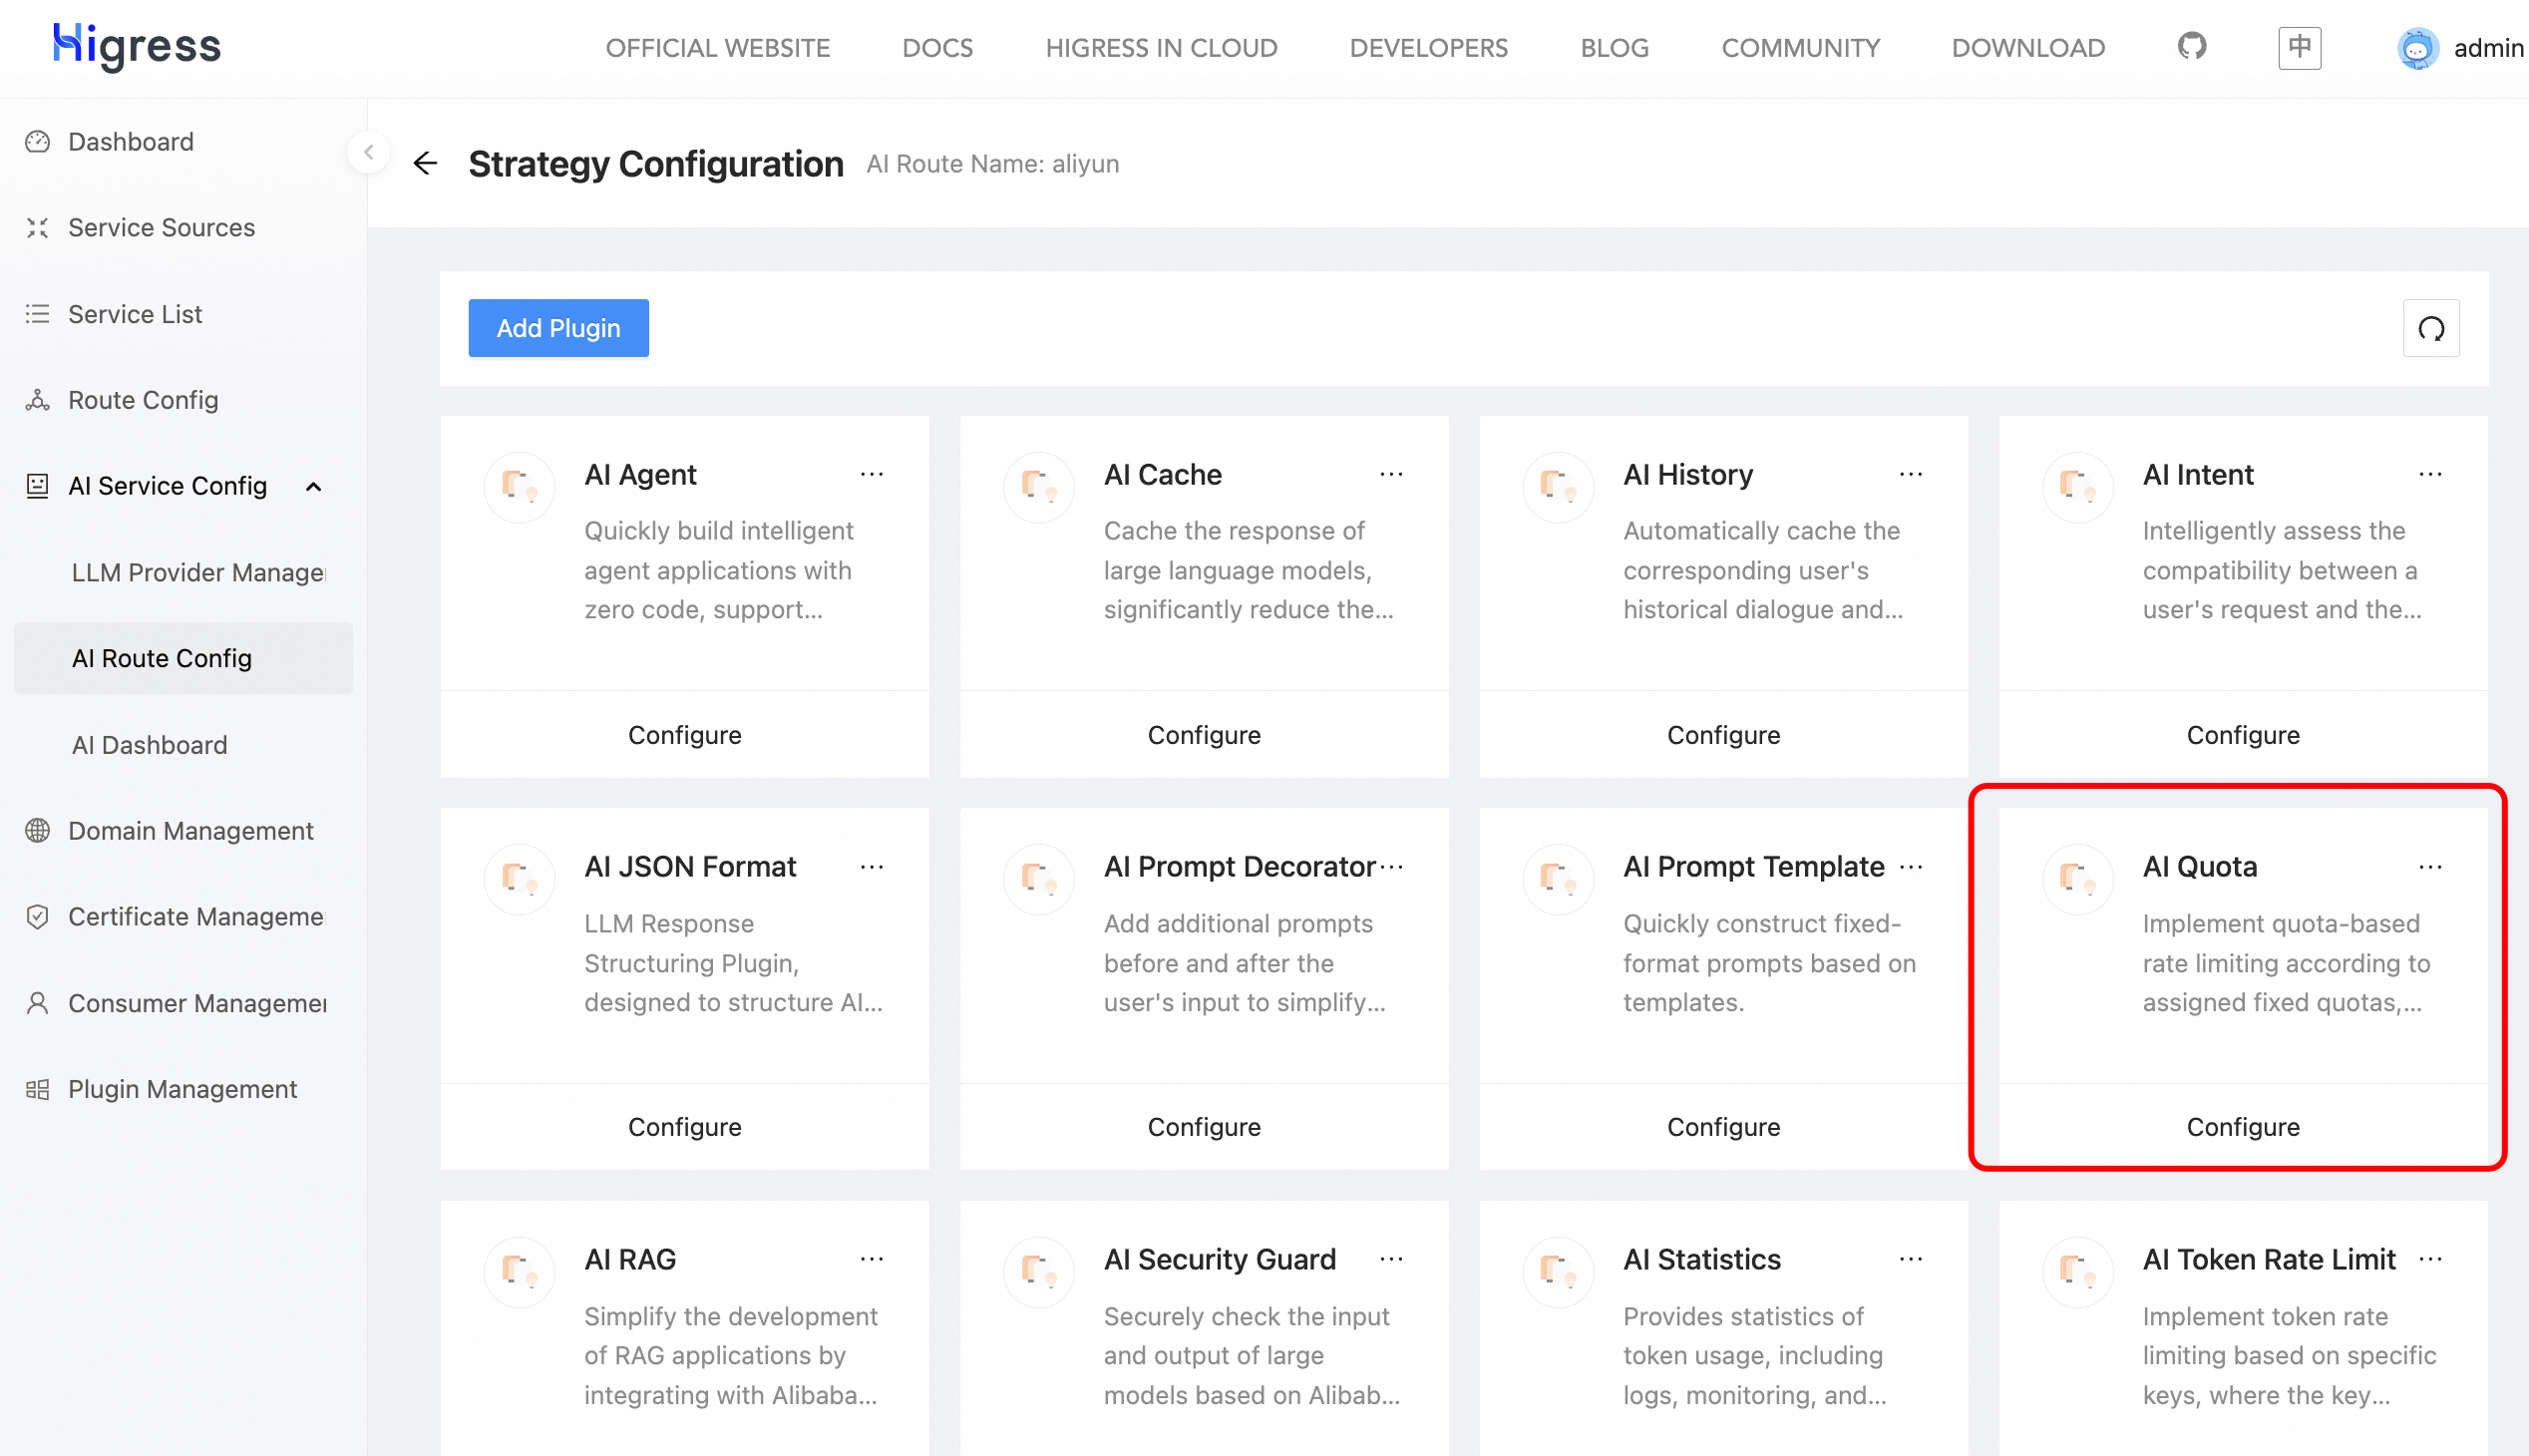Select LLM Provider Management in sidebar

pos(198,572)
